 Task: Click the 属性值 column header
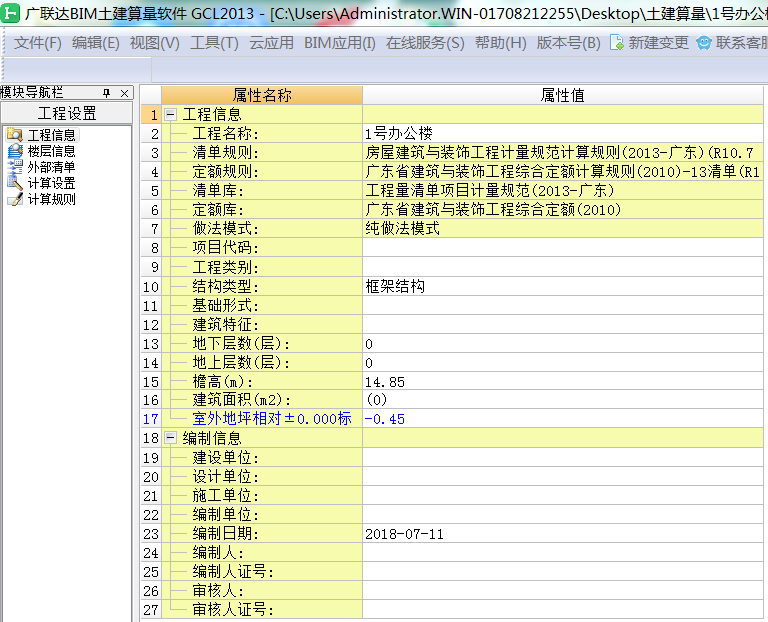pyautogui.click(x=563, y=95)
